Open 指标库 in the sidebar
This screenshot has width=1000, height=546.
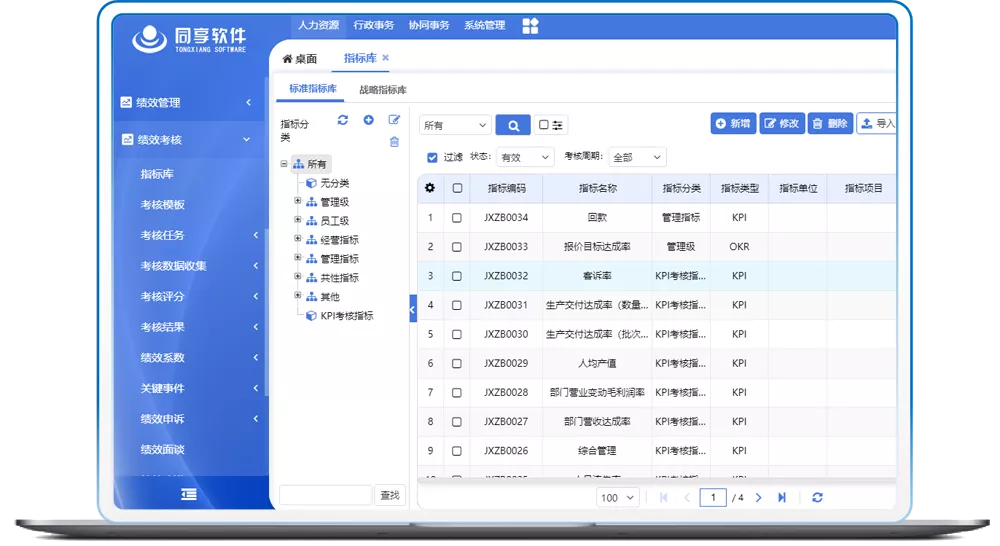tap(157, 174)
